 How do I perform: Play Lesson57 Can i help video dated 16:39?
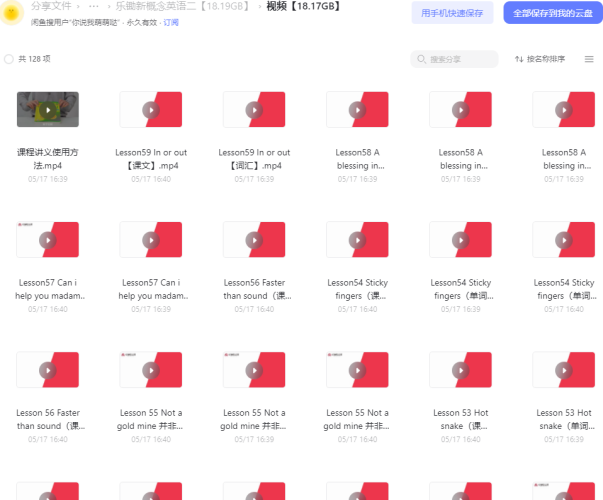(151, 240)
